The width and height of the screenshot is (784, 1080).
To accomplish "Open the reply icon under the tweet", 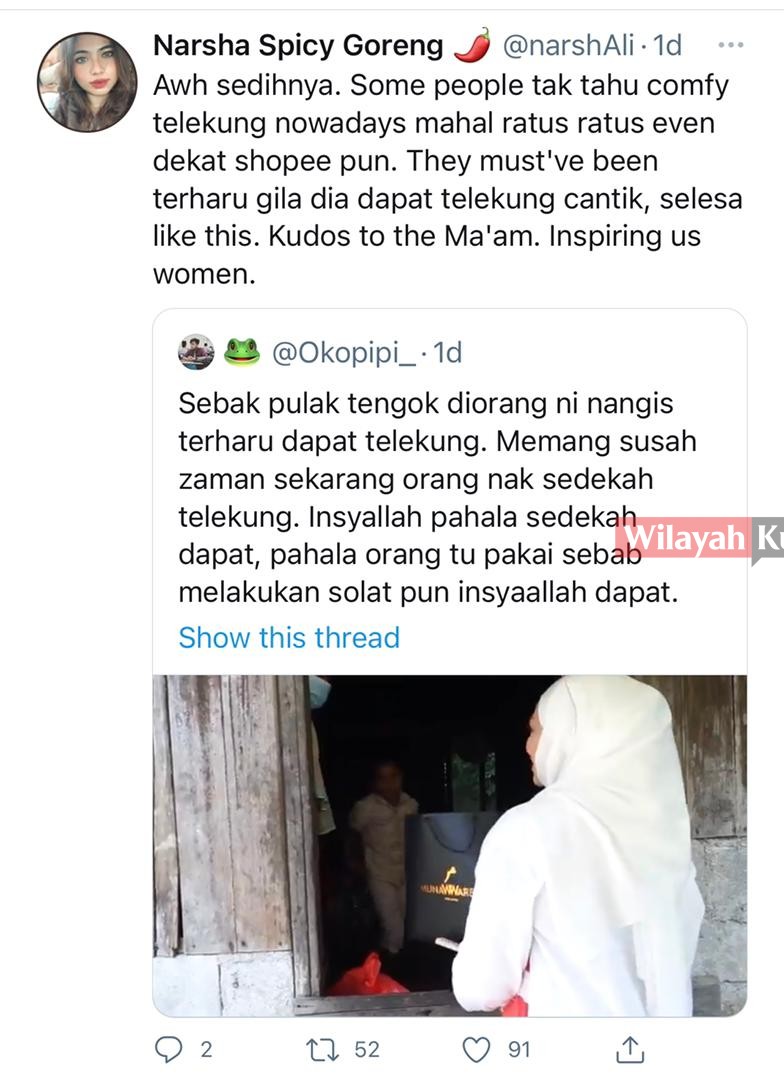I will tap(169, 1049).
